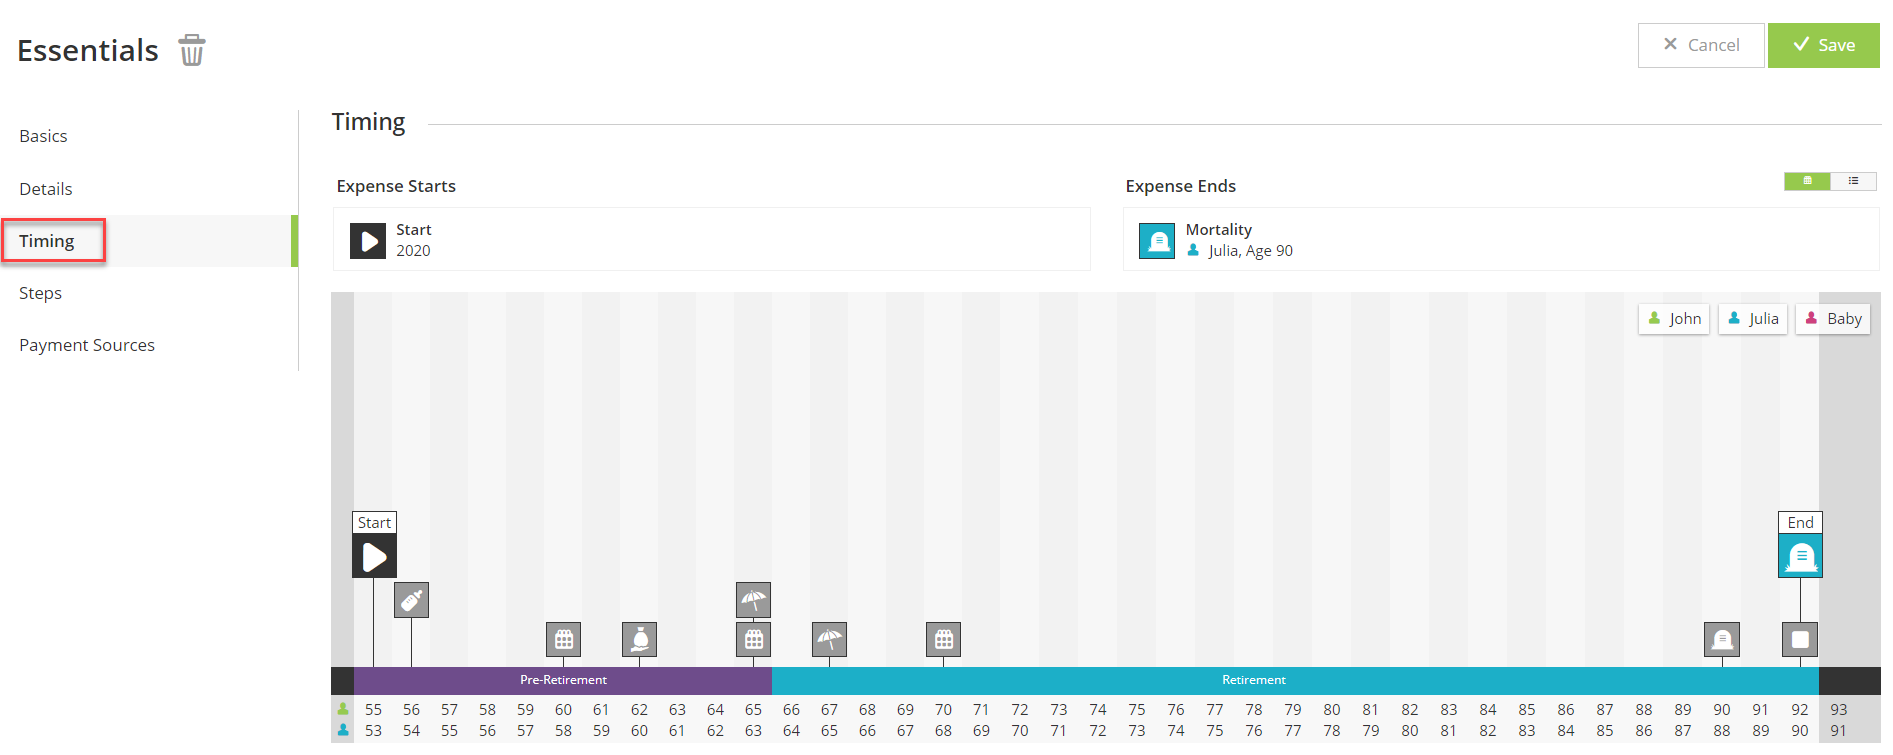Open Expense Starts selector showing Start 2020
This screenshot has width=1893, height=755.
[x=711, y=240]
